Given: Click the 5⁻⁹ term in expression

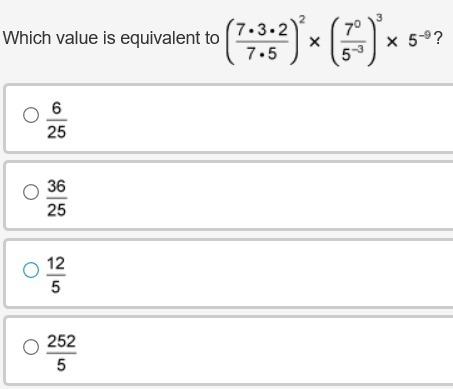Looking at the screenshot, I should point(420,39).
